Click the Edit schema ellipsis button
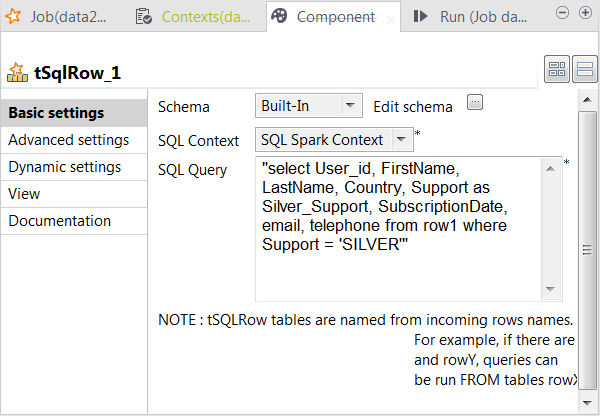Image resolution: width=600 pixels, height=416 pixels. 475,103
